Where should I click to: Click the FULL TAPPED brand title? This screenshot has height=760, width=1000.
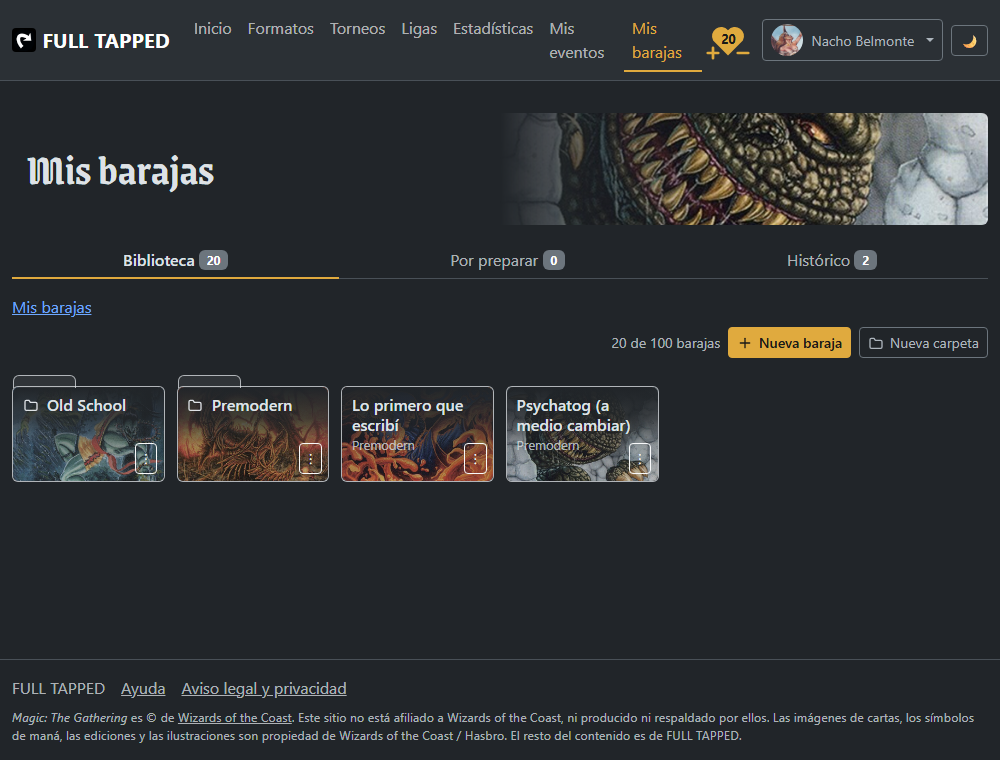click(106, 41)
